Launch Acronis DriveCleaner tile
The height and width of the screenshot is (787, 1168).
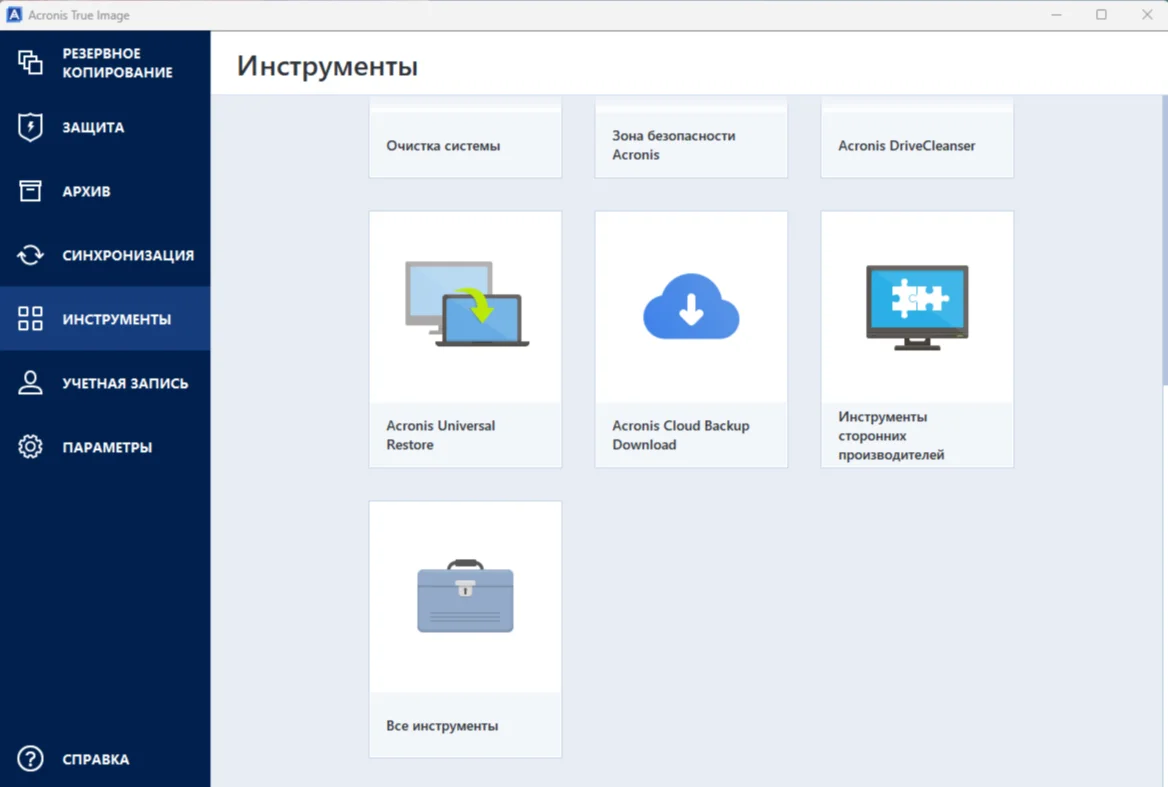(x=917, y=146)
